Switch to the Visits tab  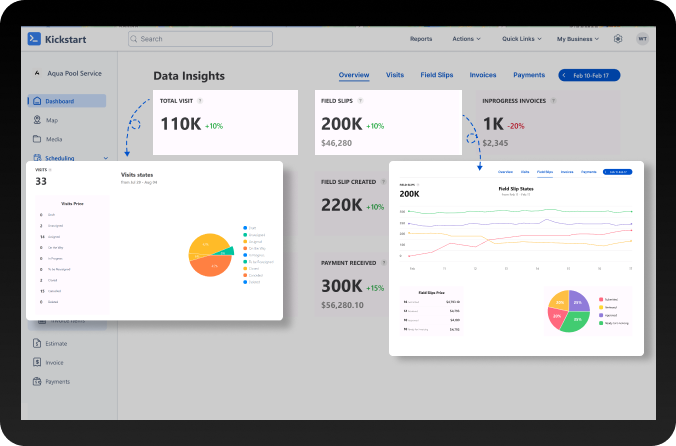(x=395, y=75)
